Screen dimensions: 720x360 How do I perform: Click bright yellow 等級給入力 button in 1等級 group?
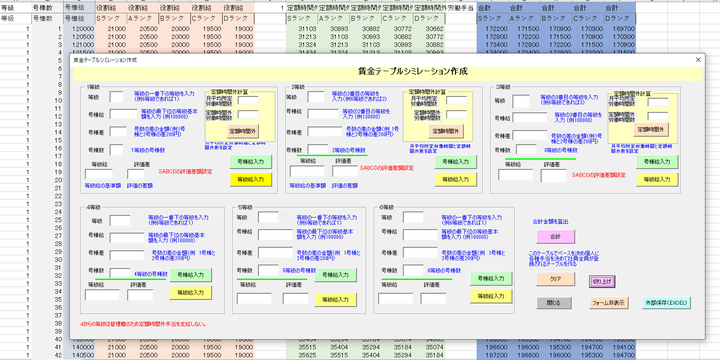[251, 180]
